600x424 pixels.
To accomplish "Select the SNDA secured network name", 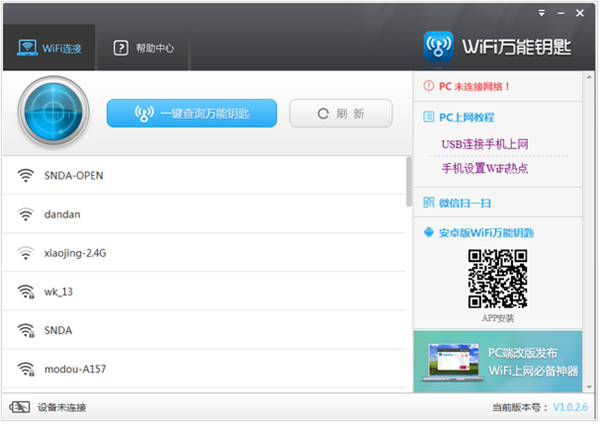I will (x=58, y=330).
